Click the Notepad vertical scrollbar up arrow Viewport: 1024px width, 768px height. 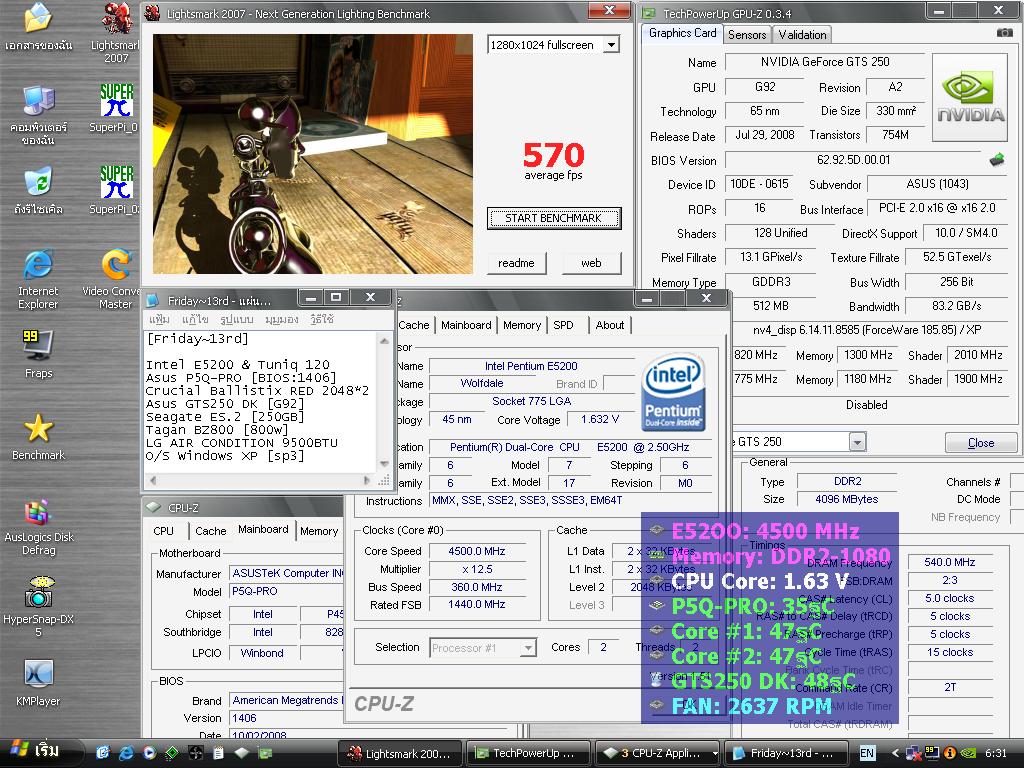tap(383, 340)
